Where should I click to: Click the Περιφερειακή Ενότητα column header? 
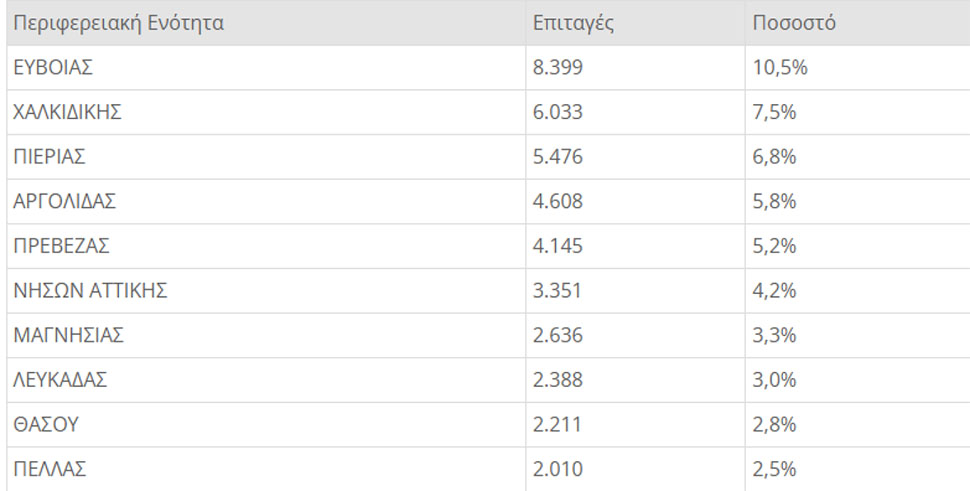coord(118,23)
